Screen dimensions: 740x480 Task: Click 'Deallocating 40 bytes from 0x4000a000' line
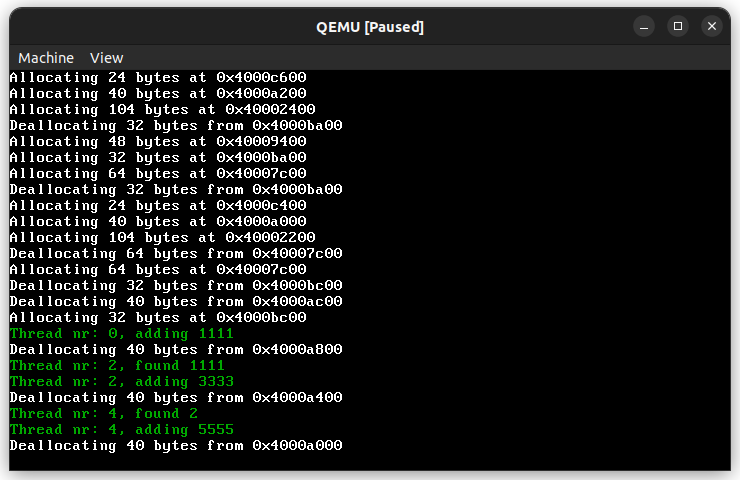[176, 446]
